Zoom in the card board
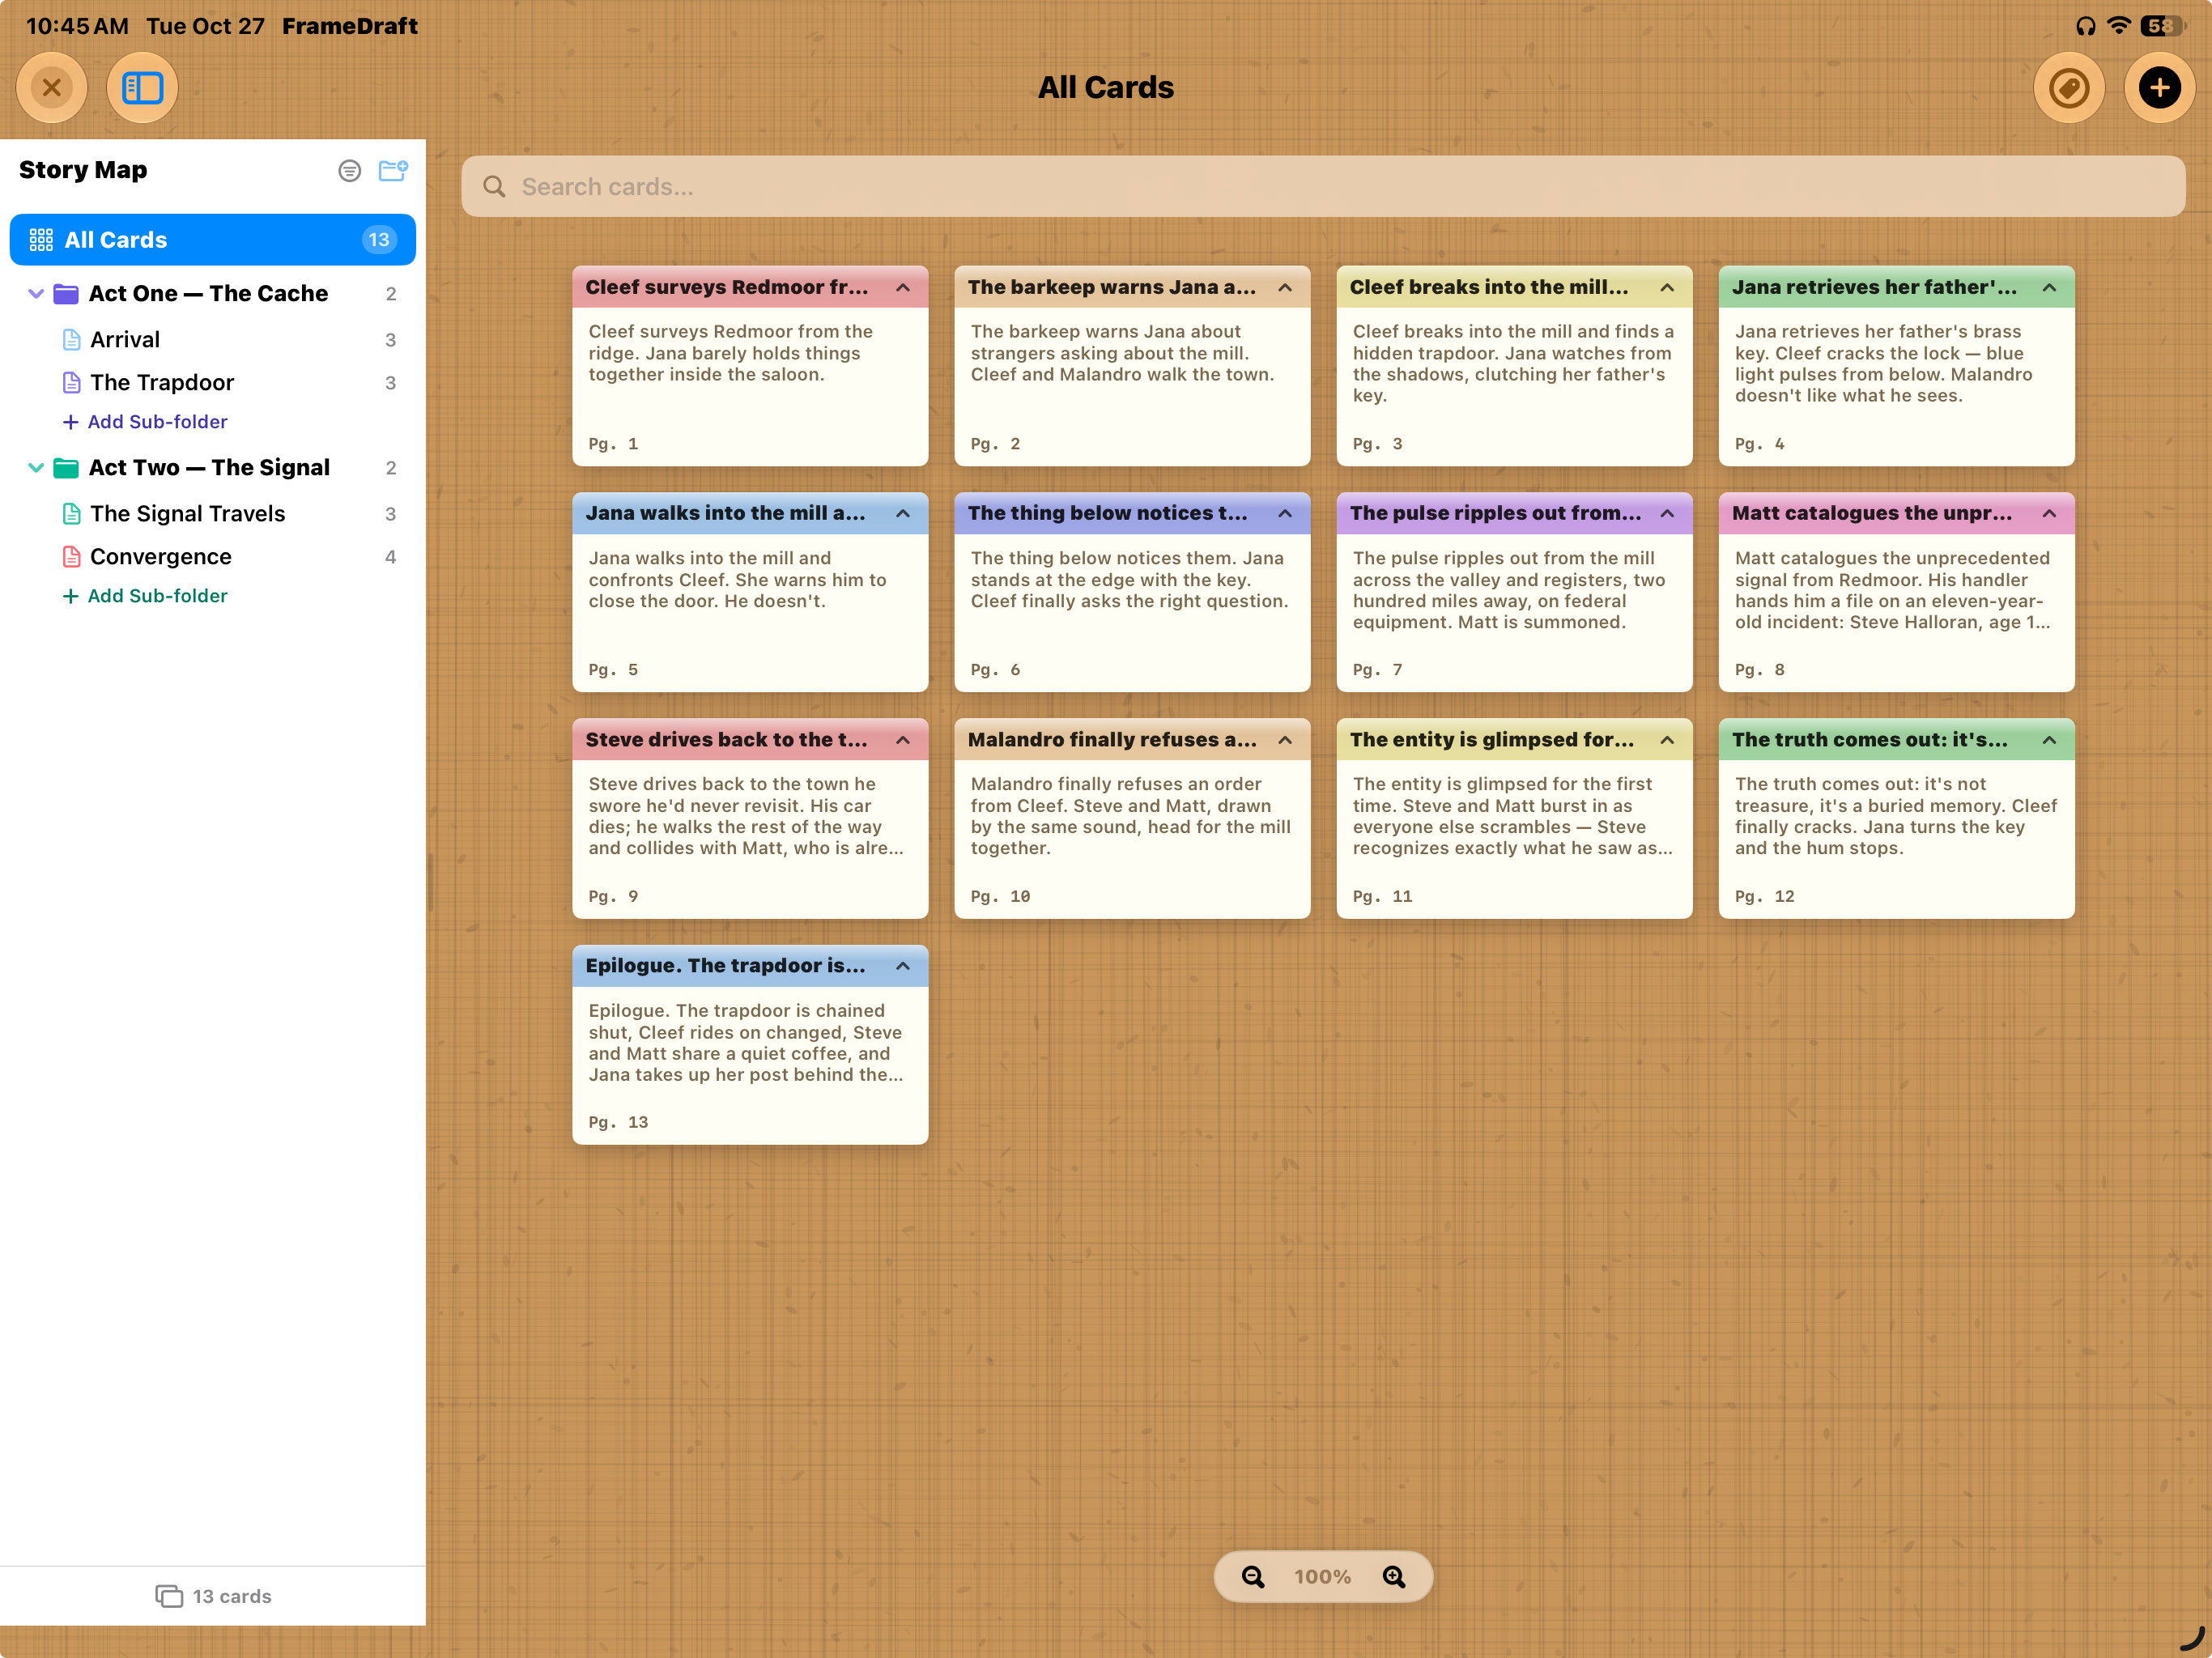 pyautogui.click(x=1394, y=1577)
